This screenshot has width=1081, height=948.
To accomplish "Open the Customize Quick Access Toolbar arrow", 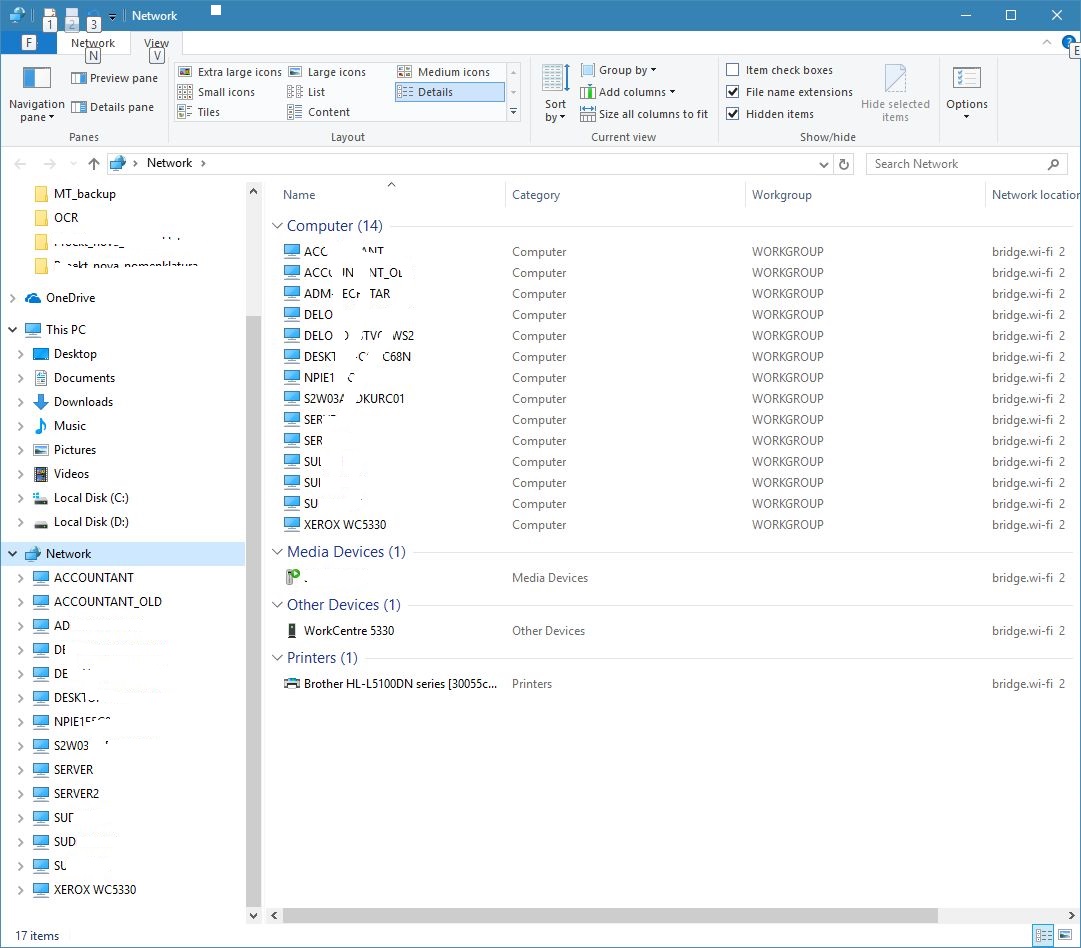I will coord(112,17).
